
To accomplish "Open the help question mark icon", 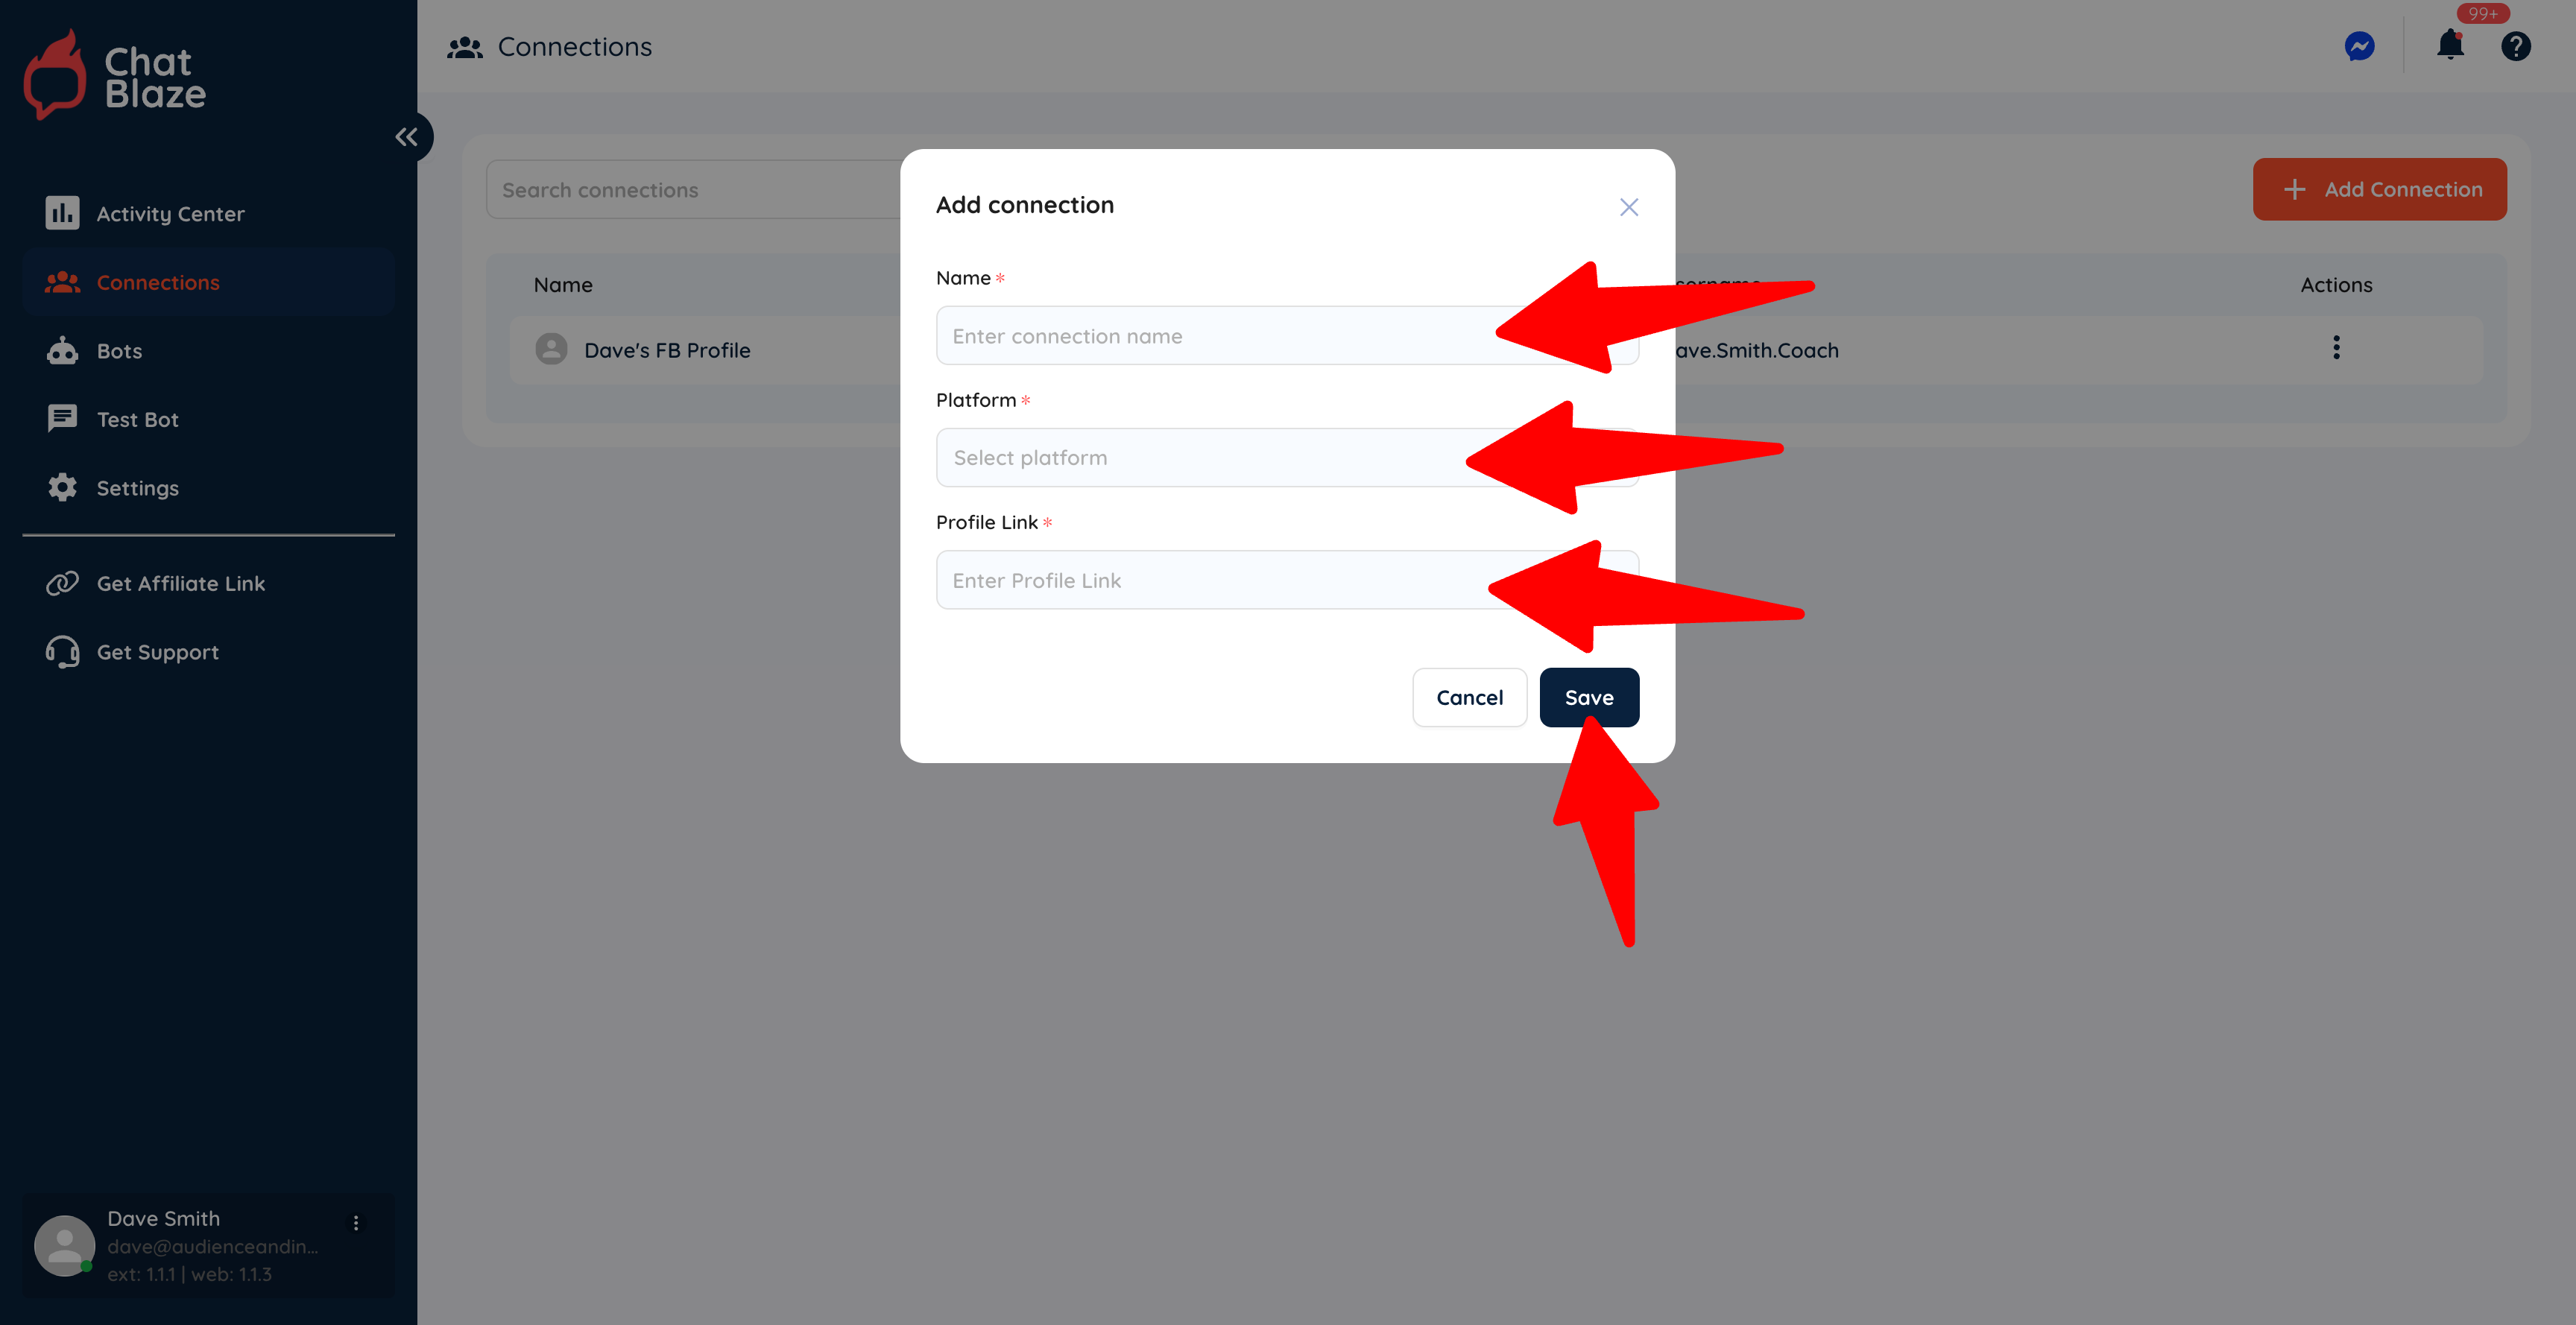I will pyautogui.click(x=2515, y=46).
